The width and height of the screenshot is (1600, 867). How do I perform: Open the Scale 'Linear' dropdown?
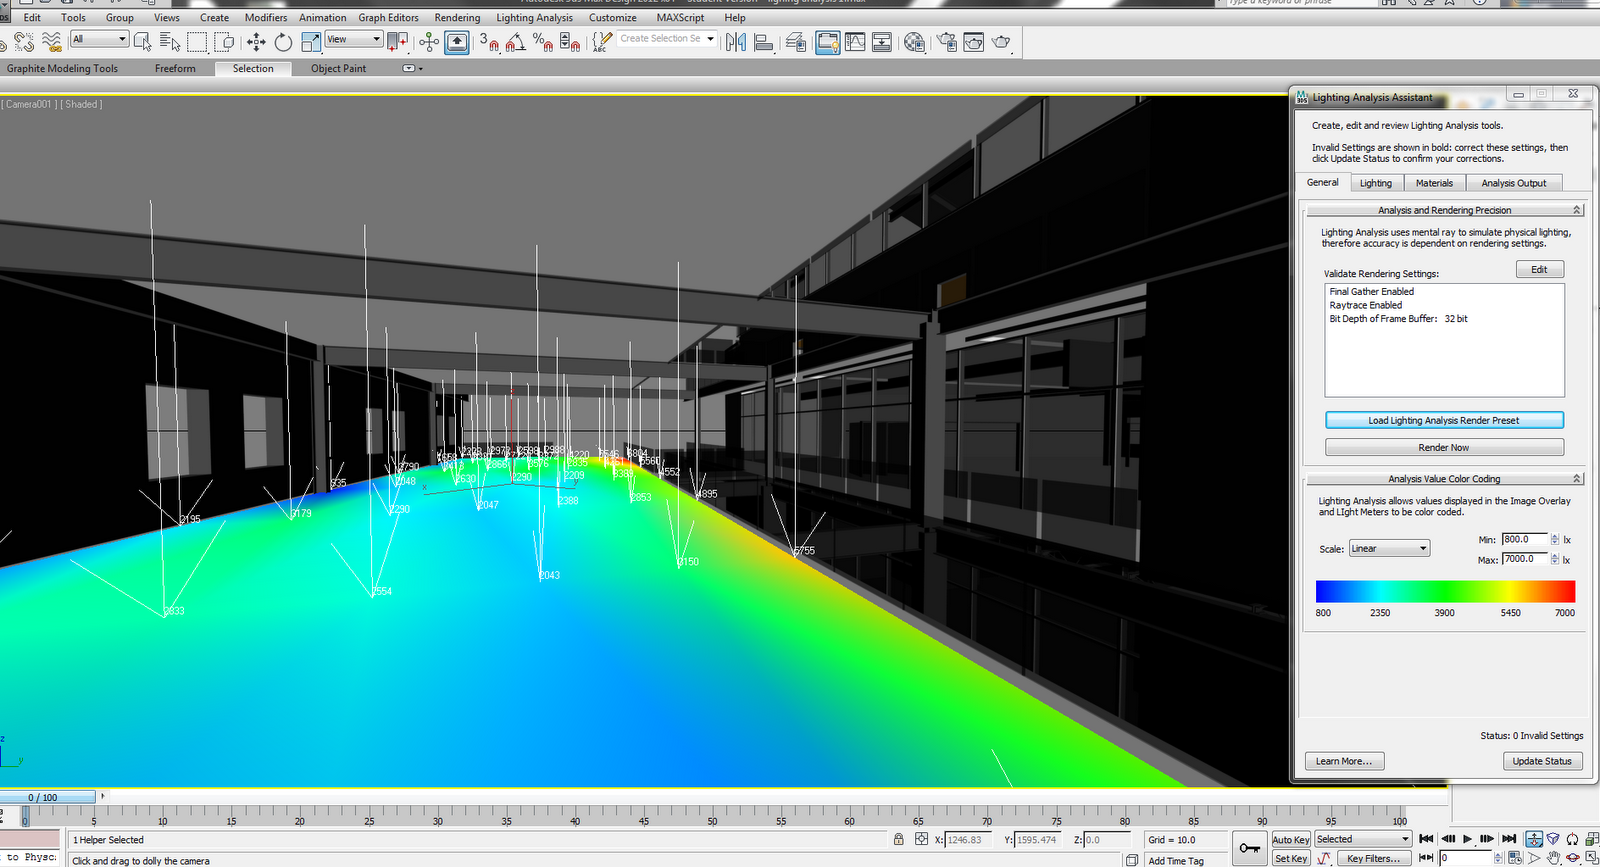(x=1390, y=548)
